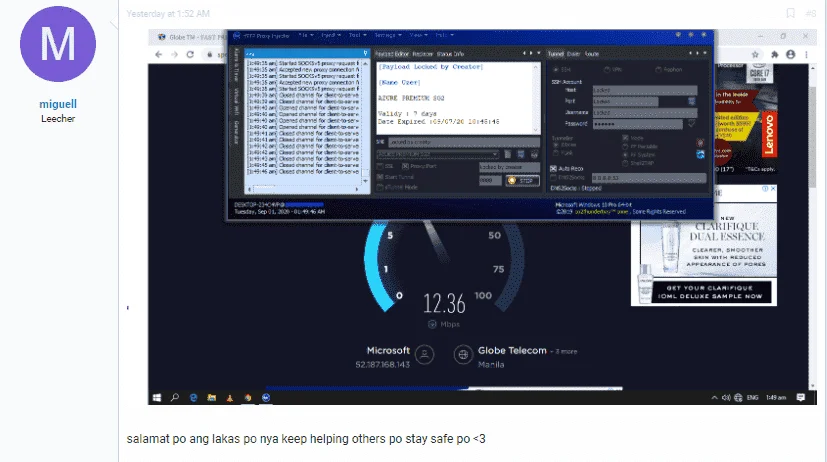Open the Dialer tab
The height and width of the screenshot is (462, 827).
(573, 54)
